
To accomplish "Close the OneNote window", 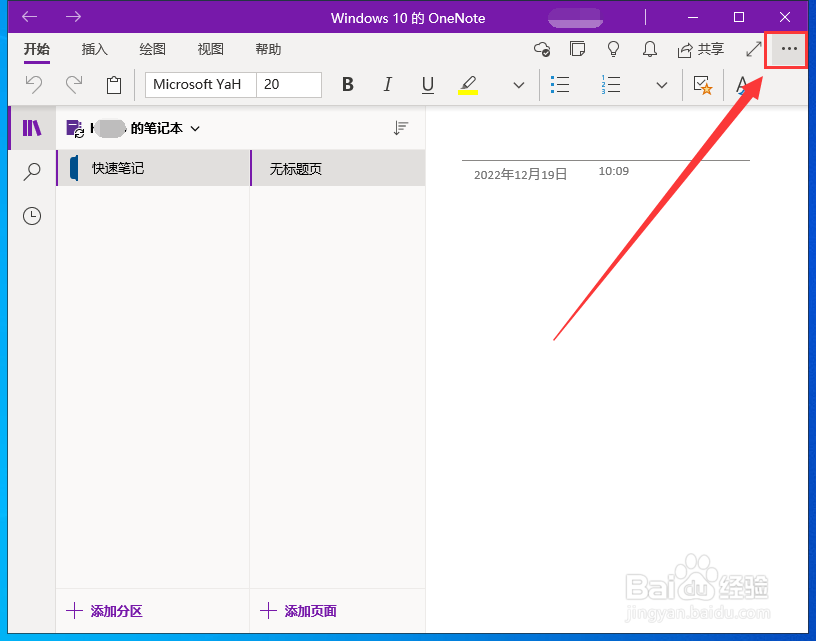I will [x=785, y=17].
